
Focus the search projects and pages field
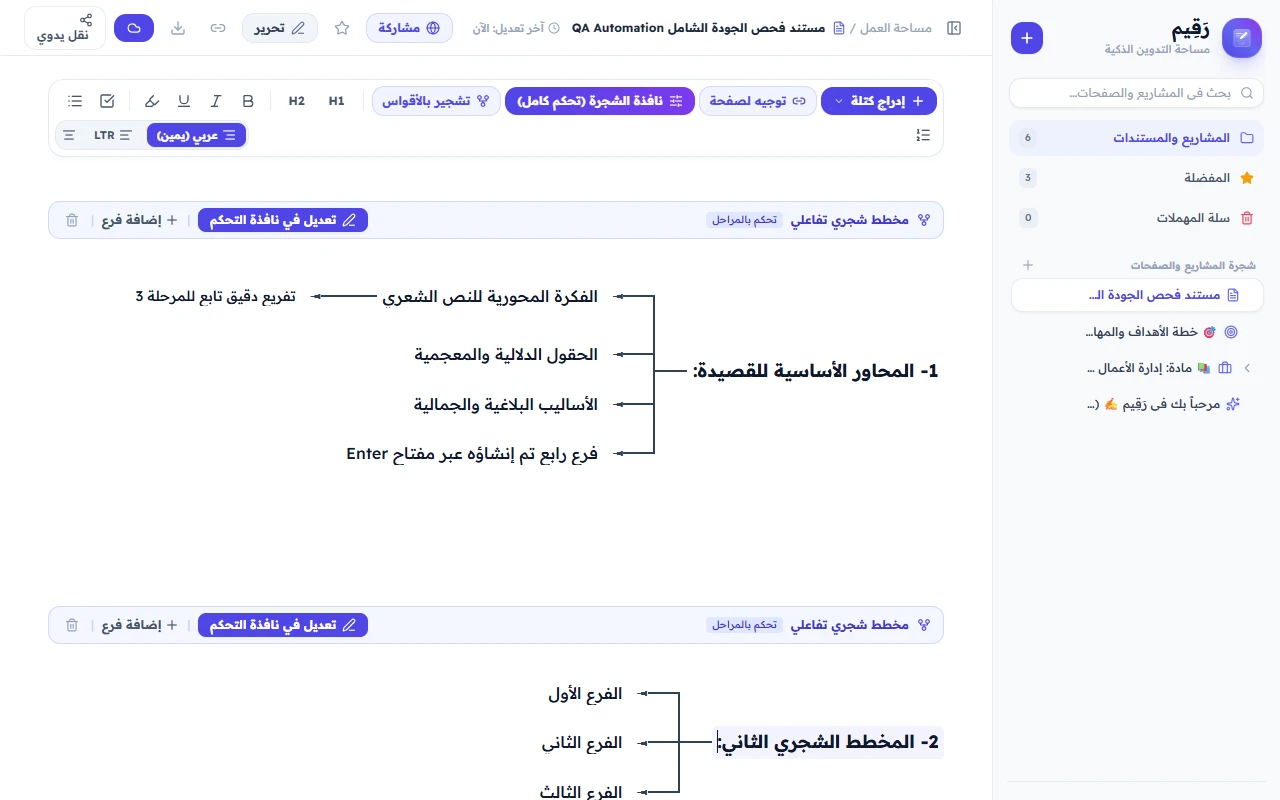[1136, 93]
